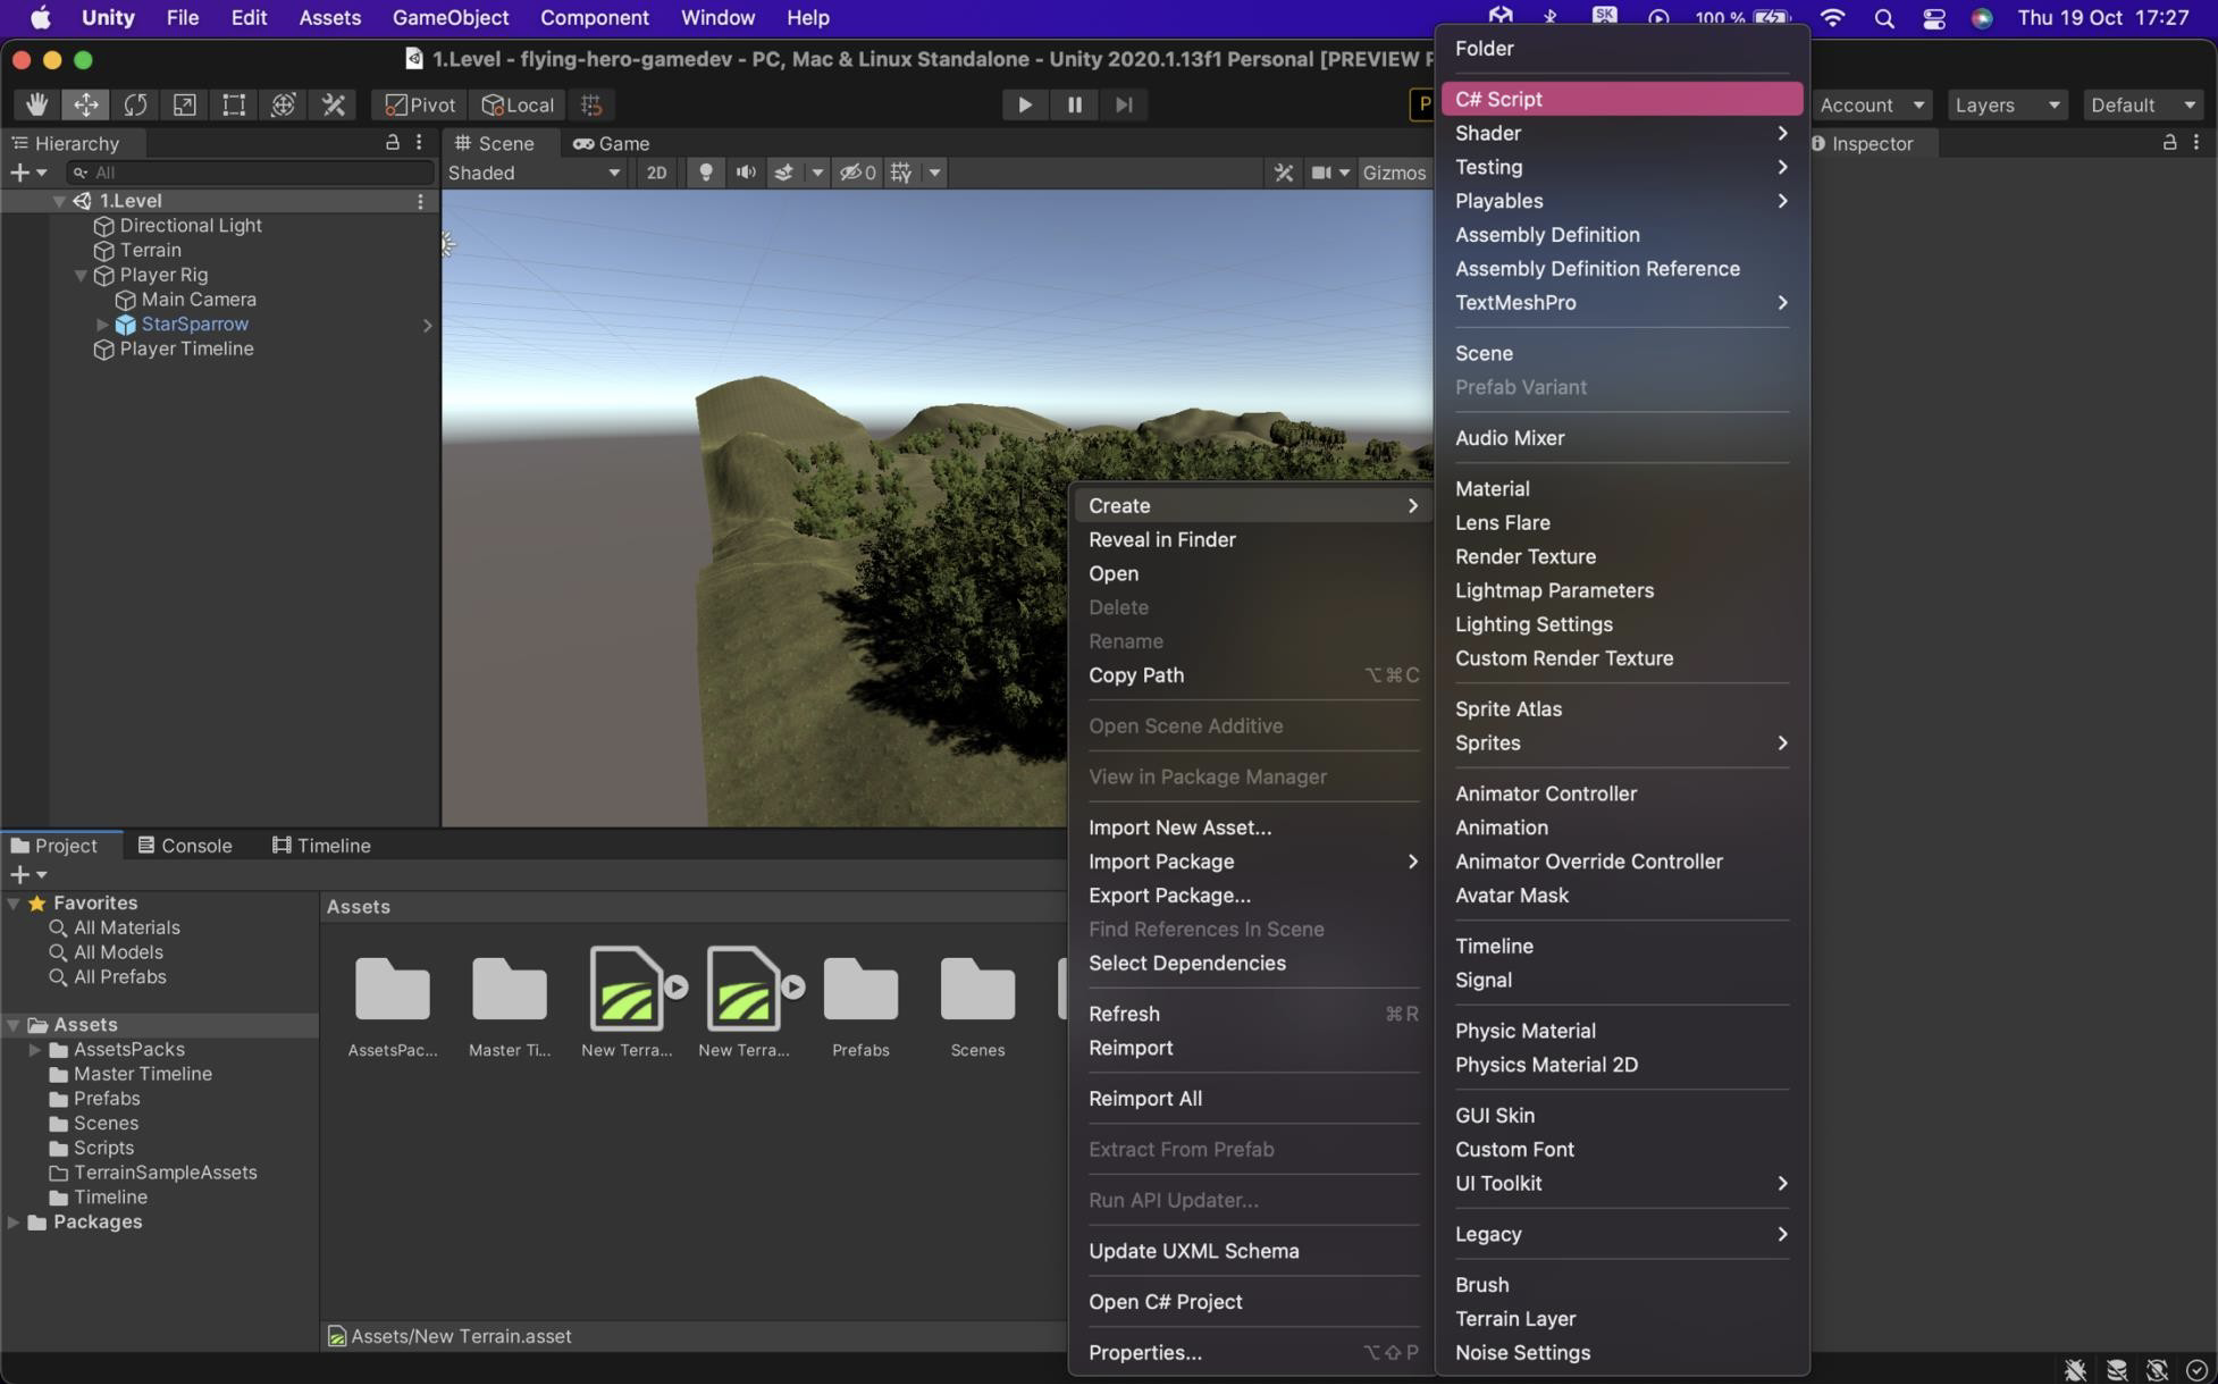Switch to the Game tab
Image resolution: width=2220 pixels, height=1384 pixels.
click(x=612, y=143)
